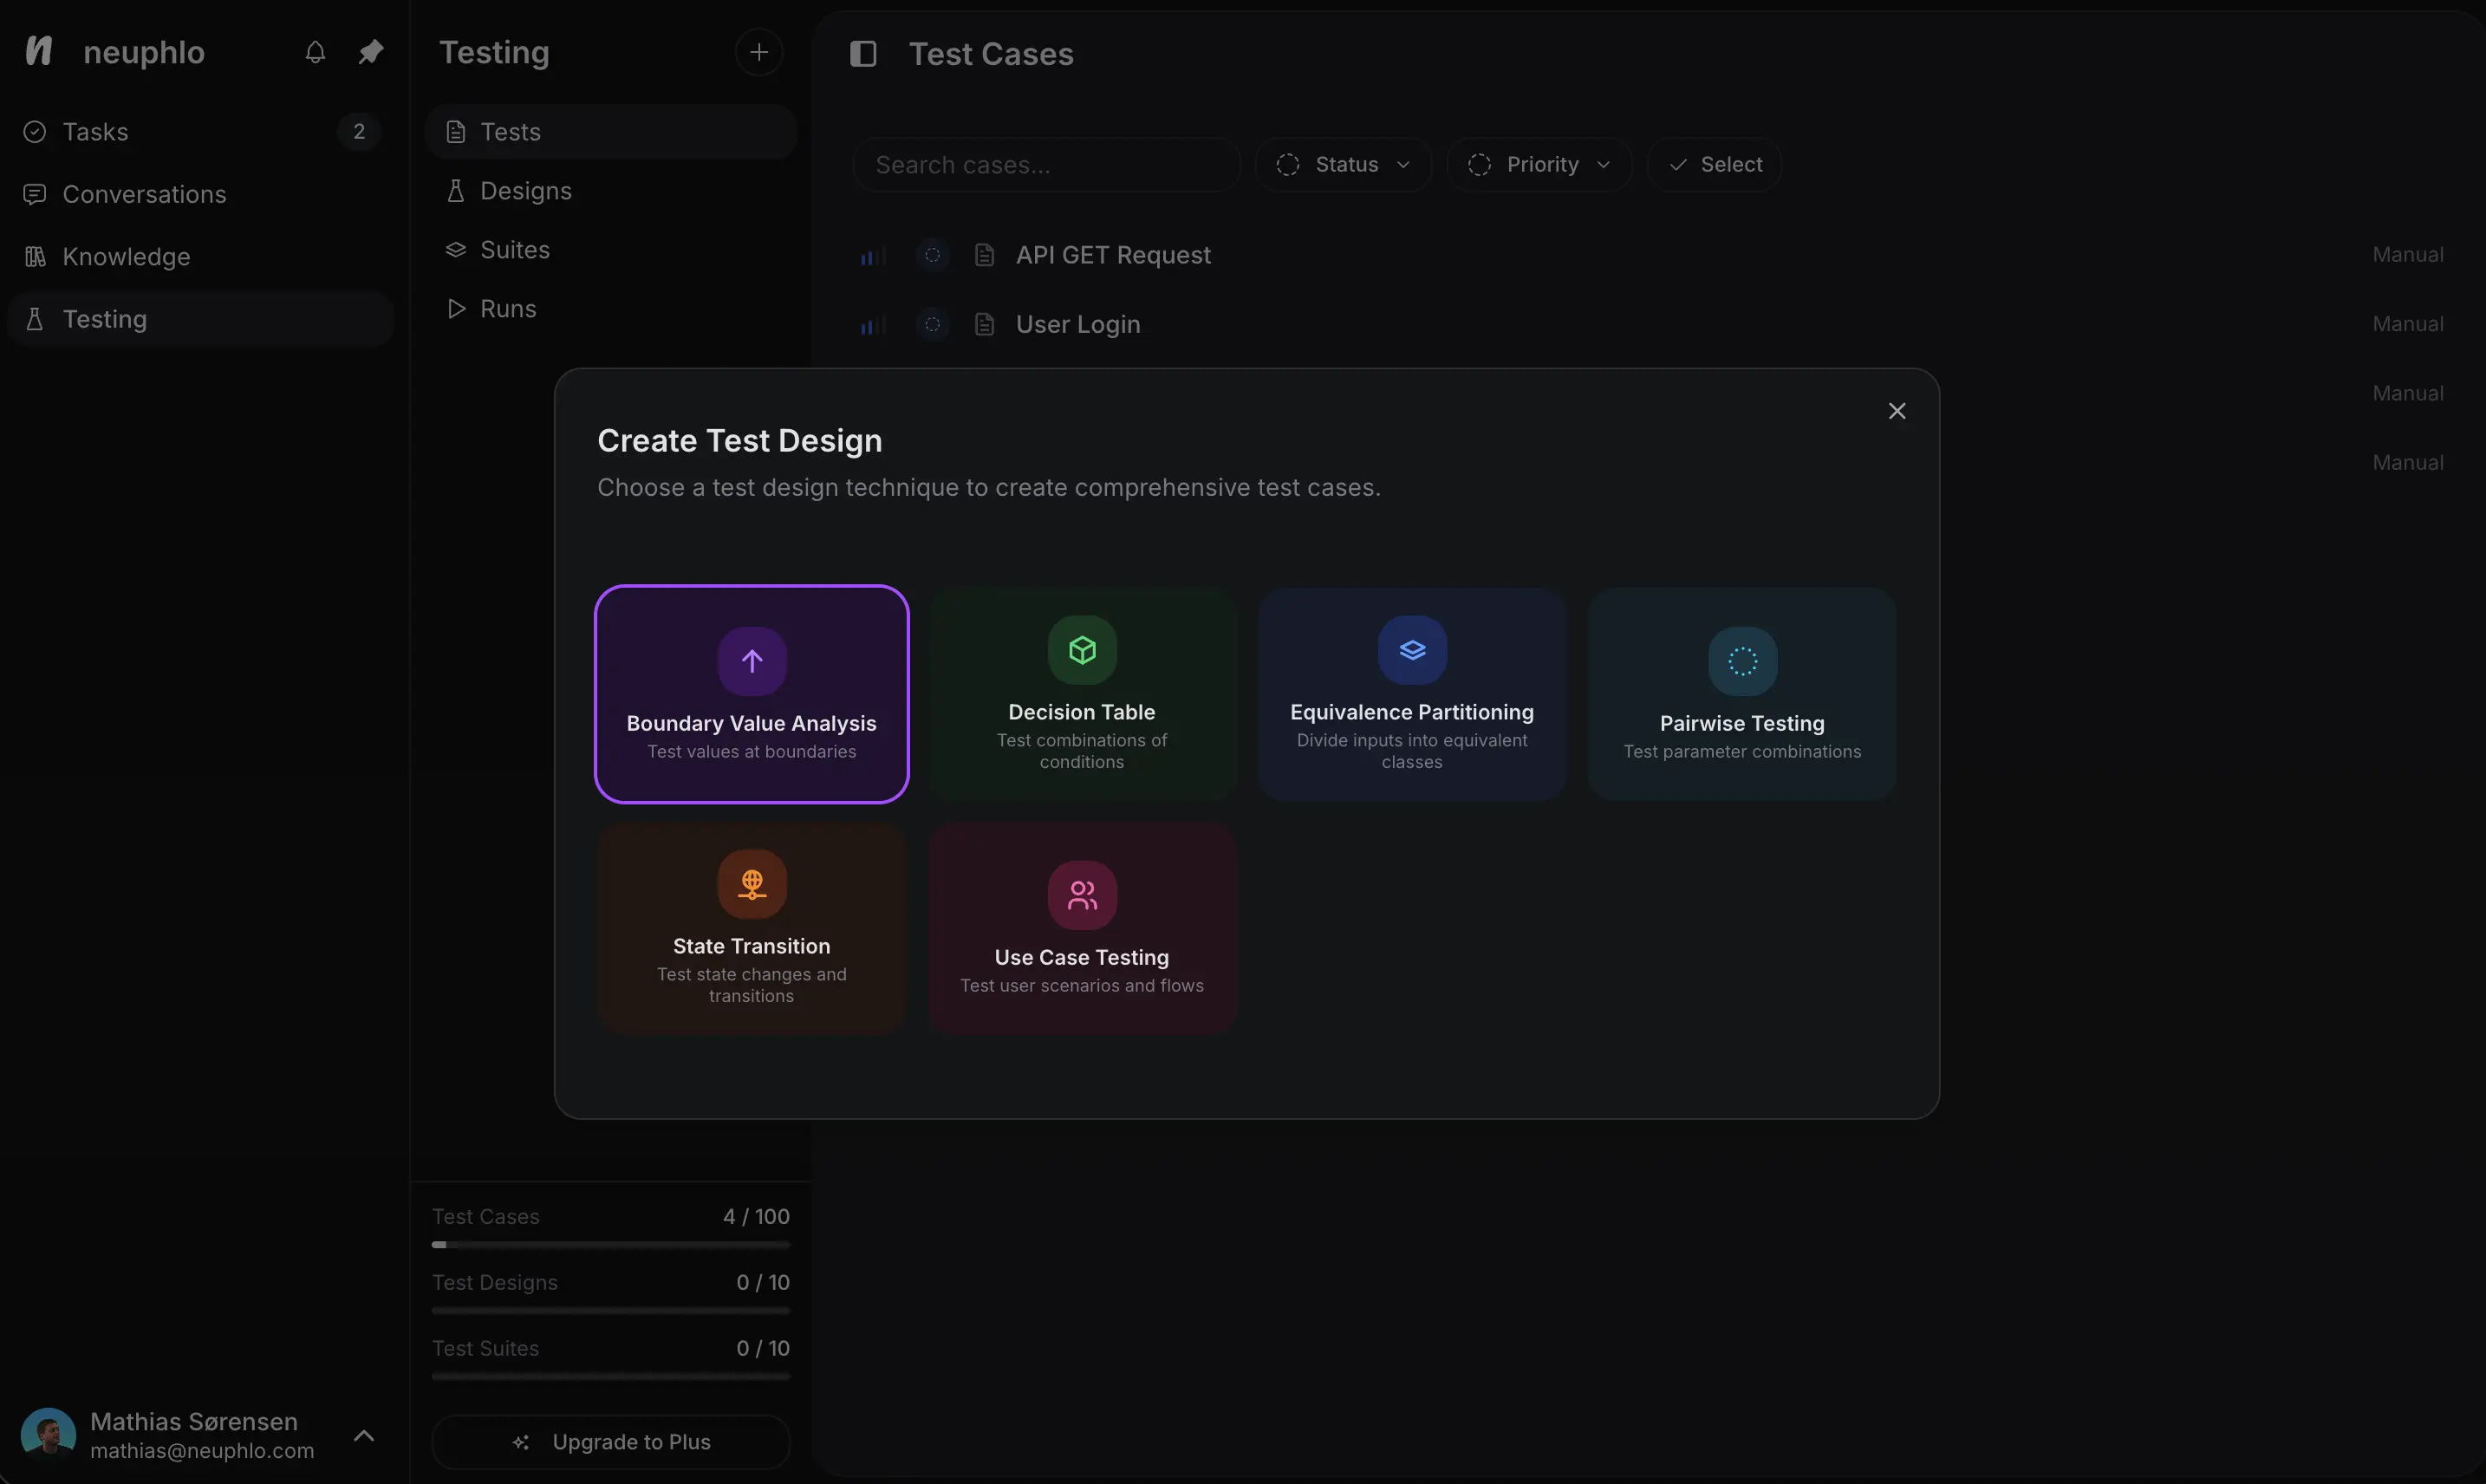Click the pin icon in the header
The width and height of the screenshot is (2486, 1484).
(x=370, y=52)
